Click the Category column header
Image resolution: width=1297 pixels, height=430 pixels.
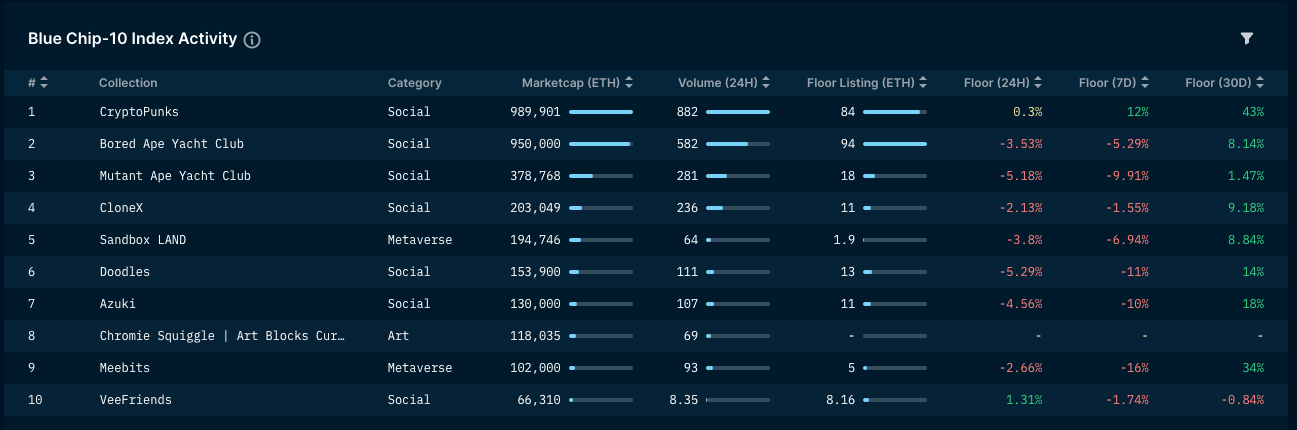(x=414, y=83)
